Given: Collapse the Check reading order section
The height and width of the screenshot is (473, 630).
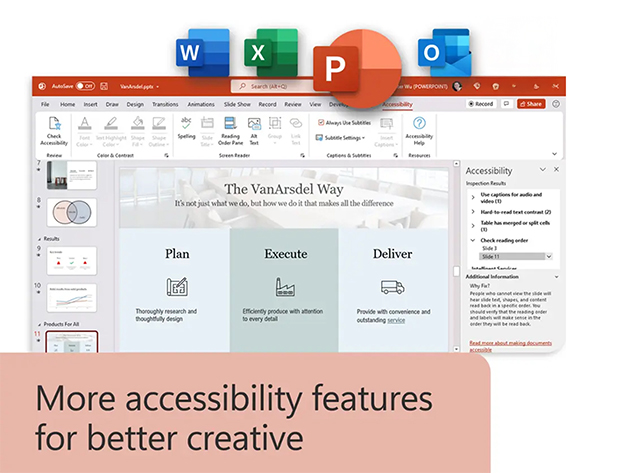Looking at the screenshot, I should click(x=473, y=240).
